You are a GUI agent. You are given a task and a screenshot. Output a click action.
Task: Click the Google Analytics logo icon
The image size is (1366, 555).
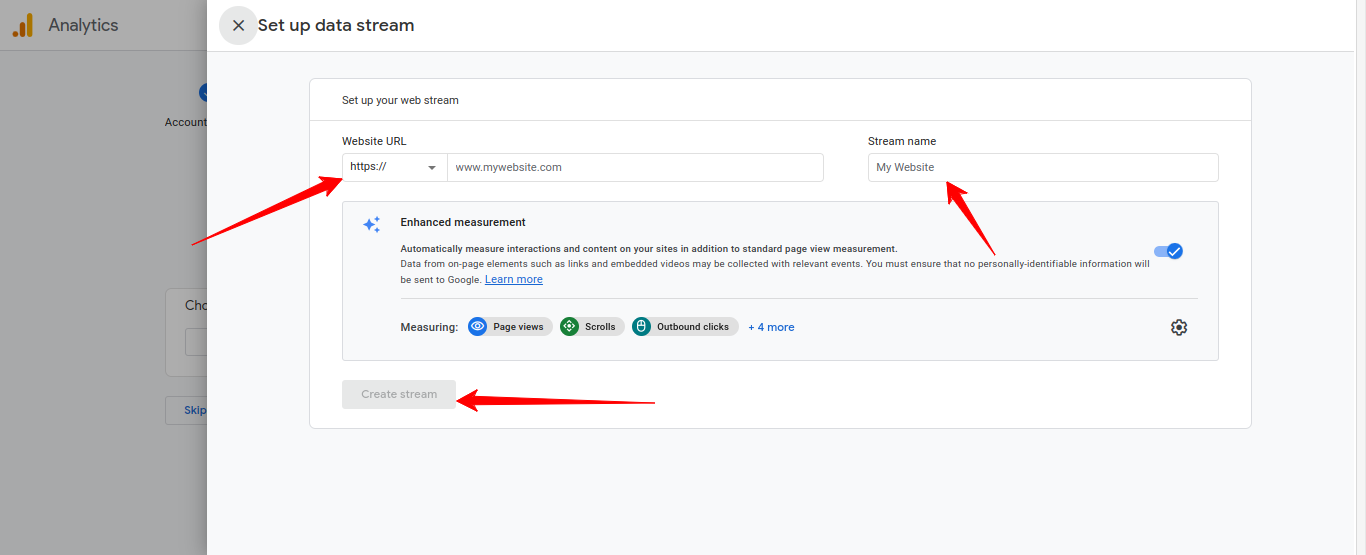(x=23, y=26)
